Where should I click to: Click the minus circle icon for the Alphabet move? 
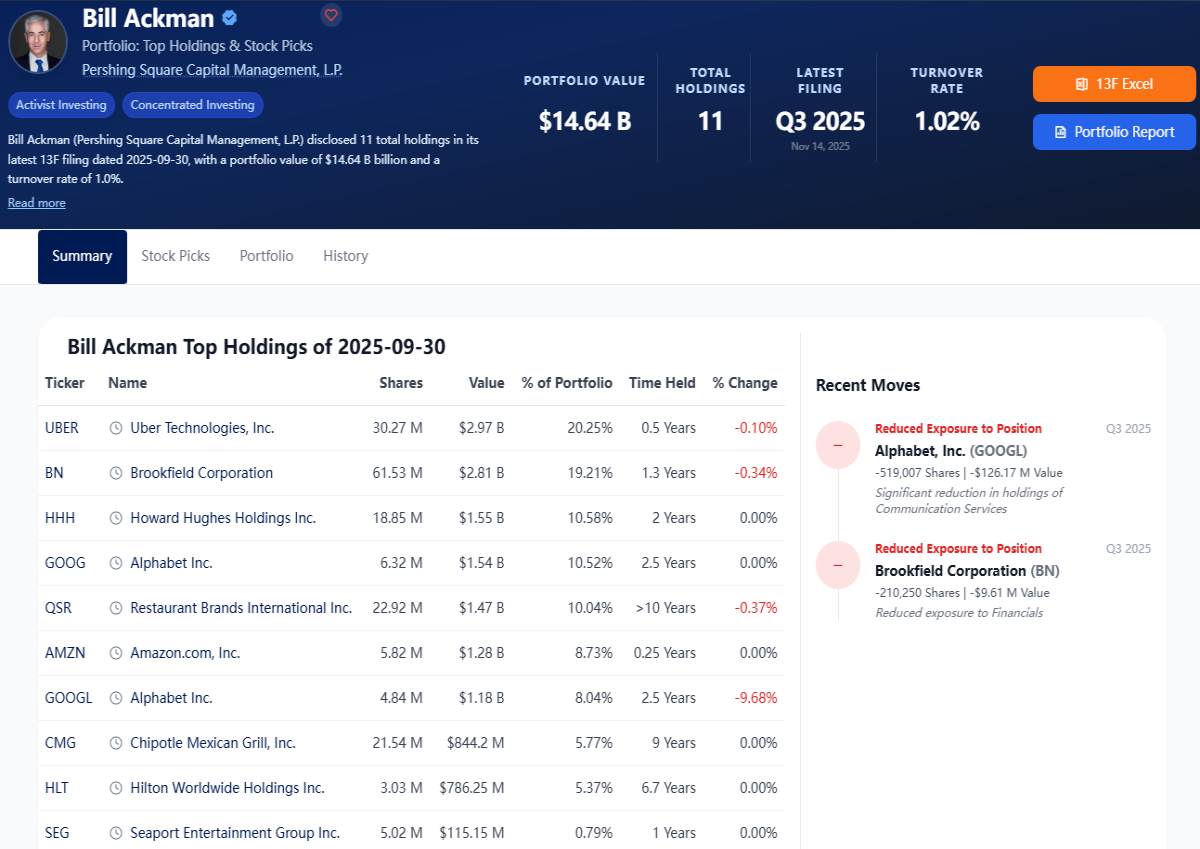838,445
